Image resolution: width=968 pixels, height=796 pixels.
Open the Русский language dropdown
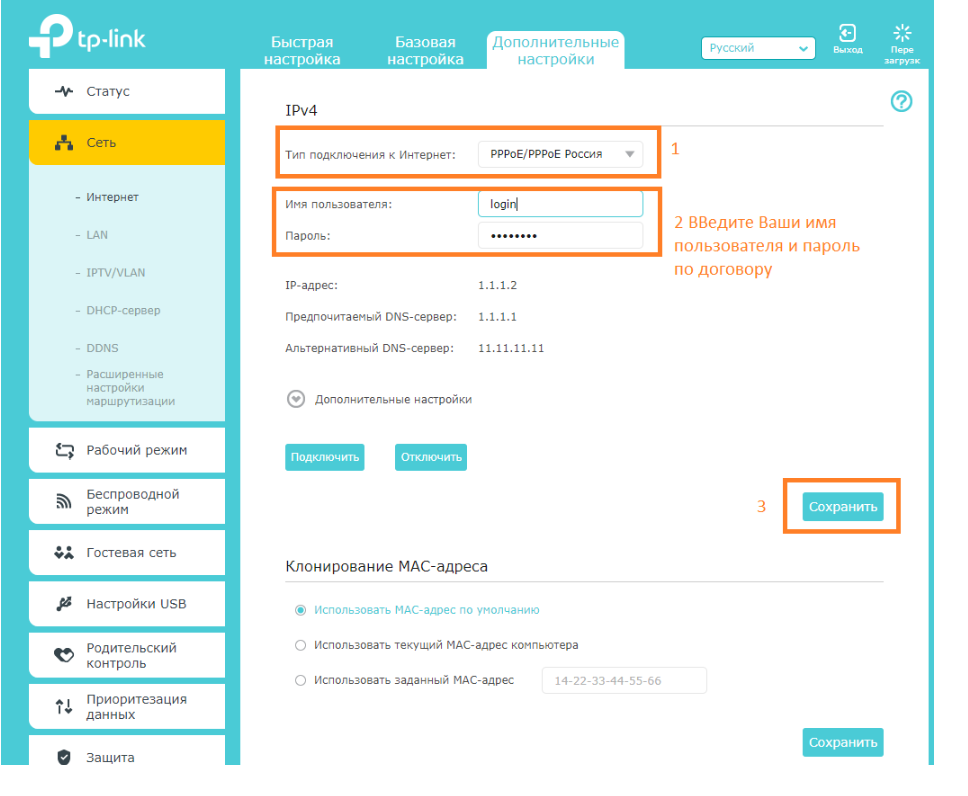758,48
